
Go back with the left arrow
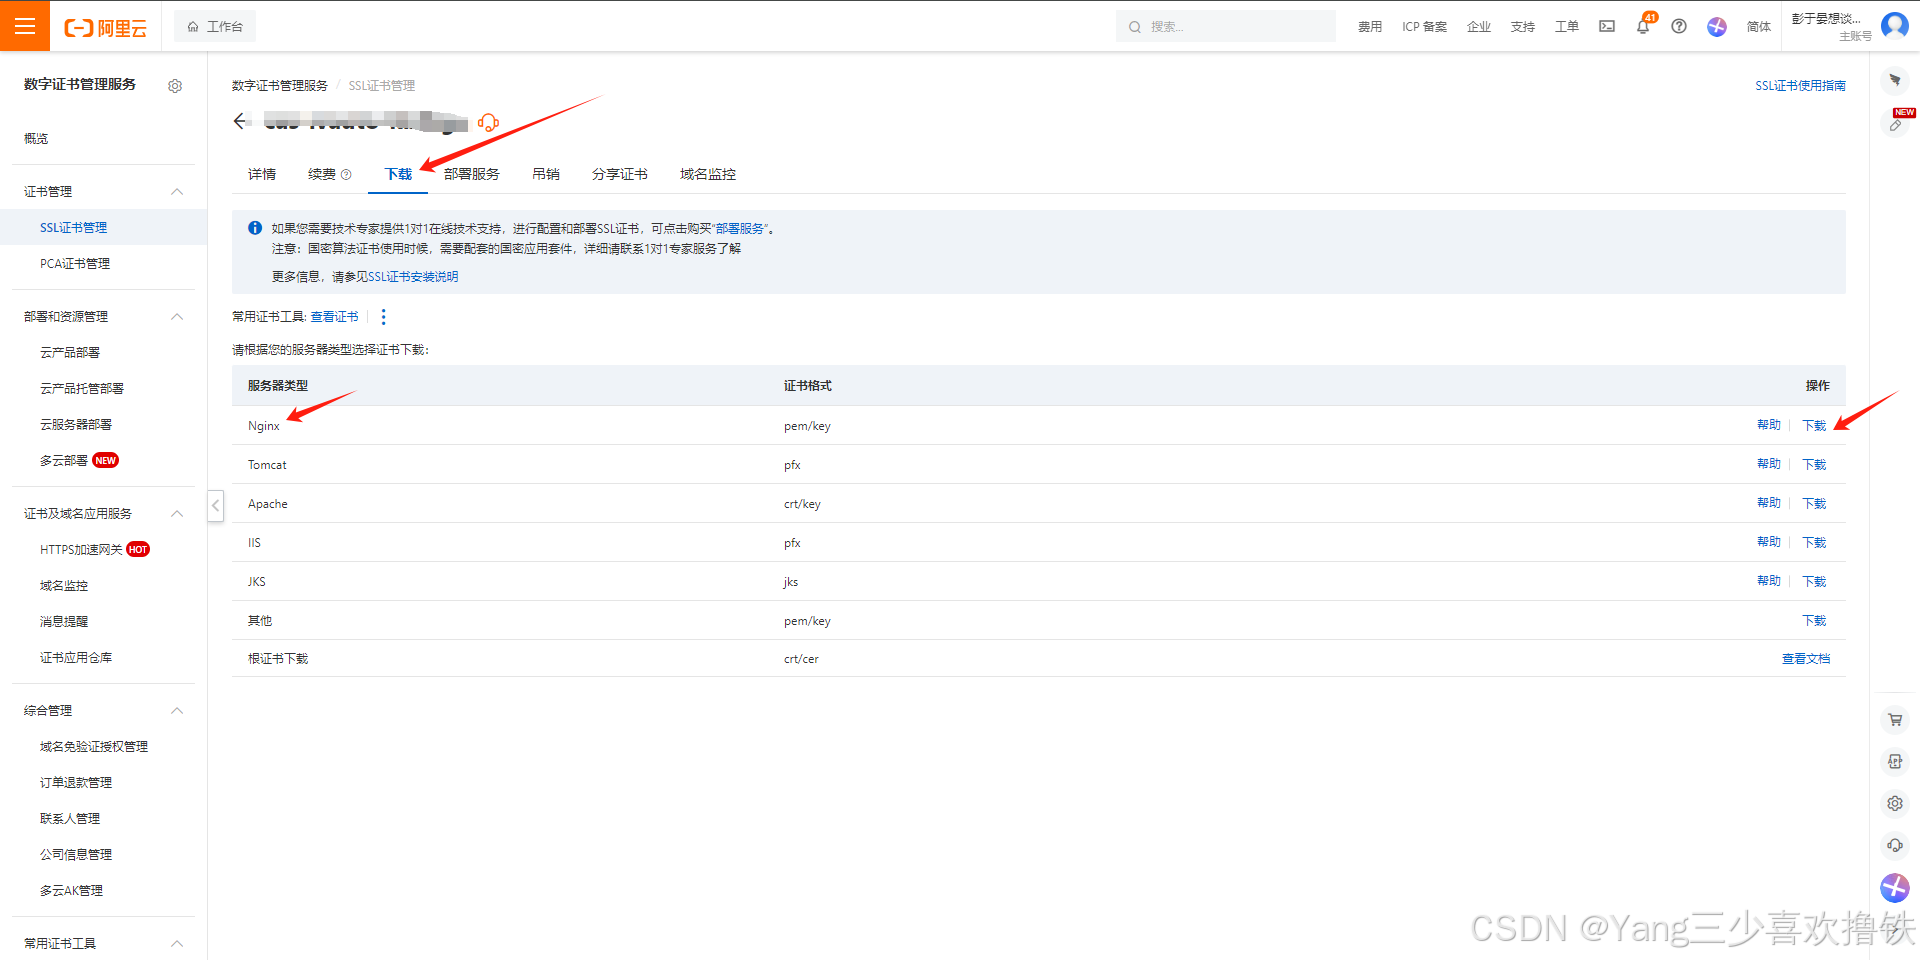pos(240,121)
